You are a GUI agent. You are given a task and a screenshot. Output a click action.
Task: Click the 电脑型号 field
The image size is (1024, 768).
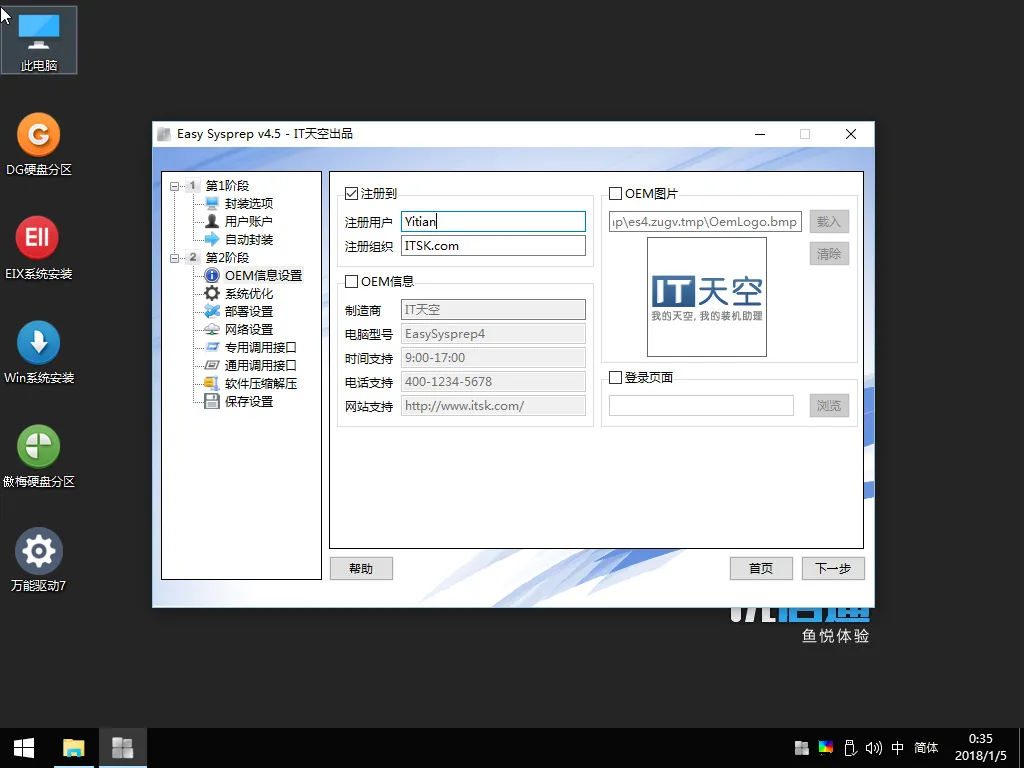click(x=493, y=334)
